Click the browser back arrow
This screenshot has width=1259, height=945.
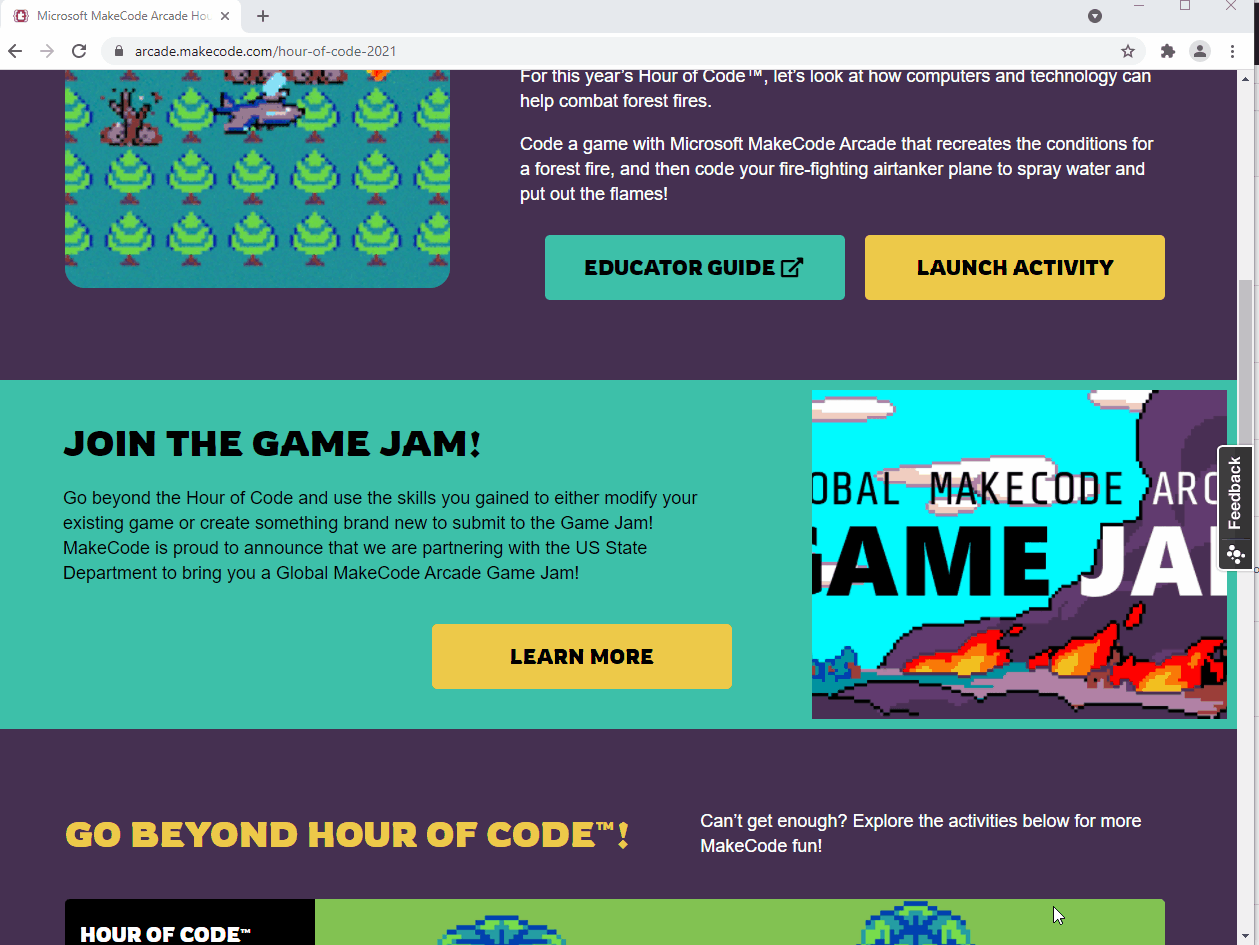(x=15, y=51)
